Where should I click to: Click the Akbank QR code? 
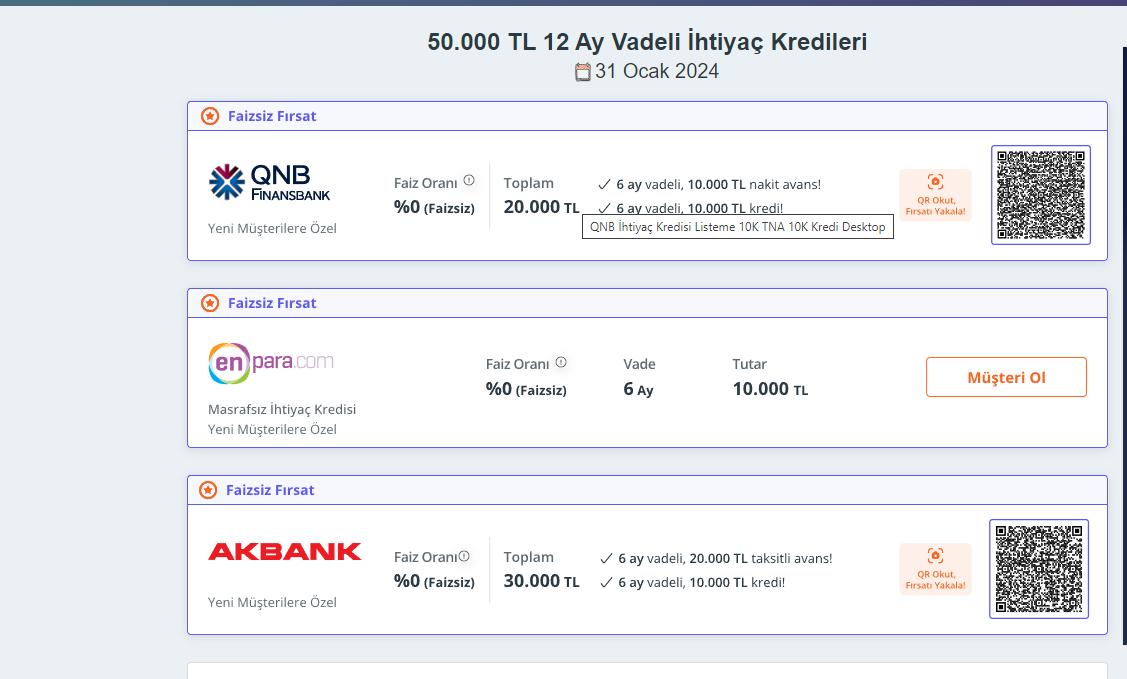pyautogui.click(x=1039, y=568)
